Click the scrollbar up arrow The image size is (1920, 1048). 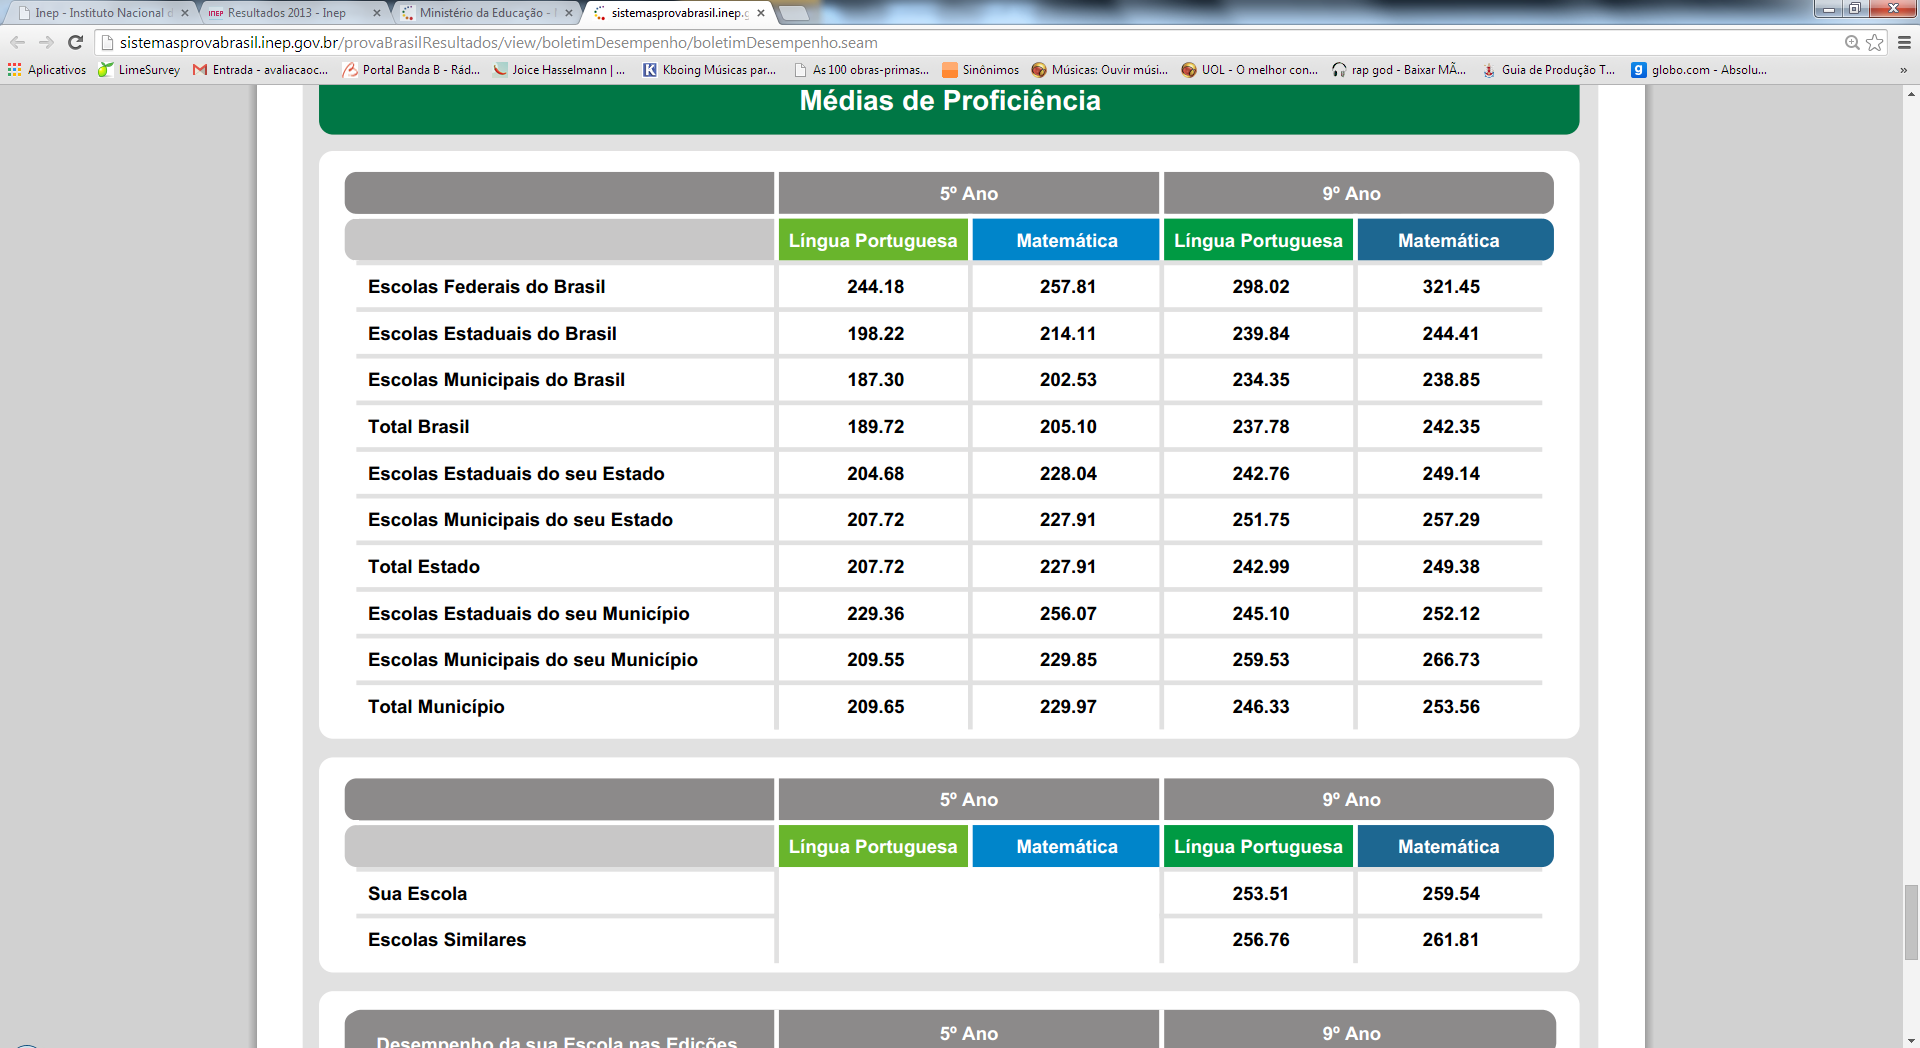pos(1911,93)
